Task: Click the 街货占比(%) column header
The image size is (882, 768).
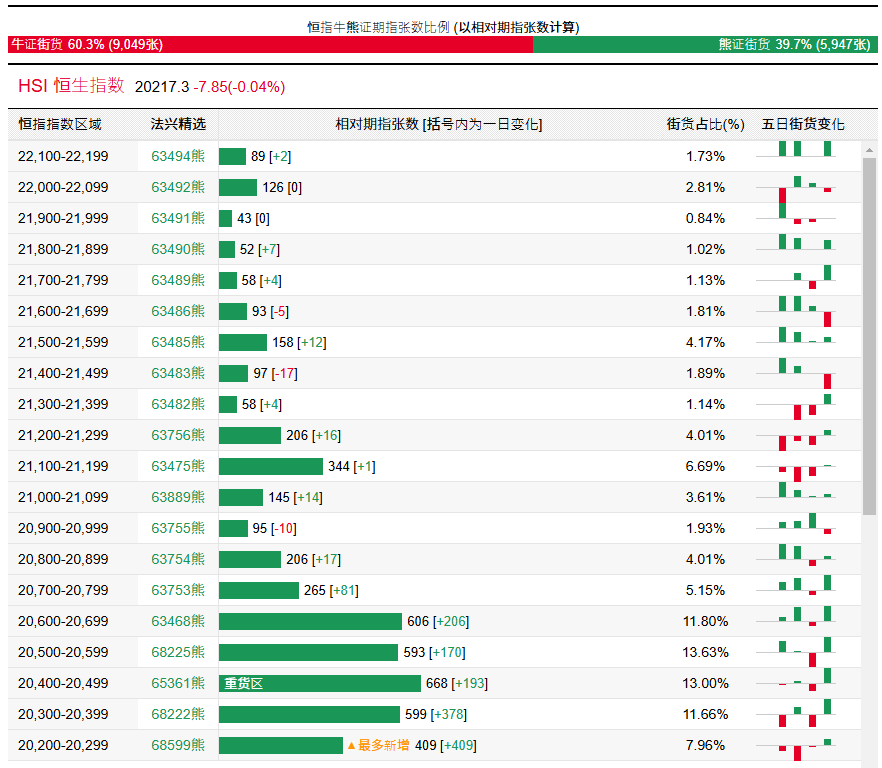Action: click(705, 124)
